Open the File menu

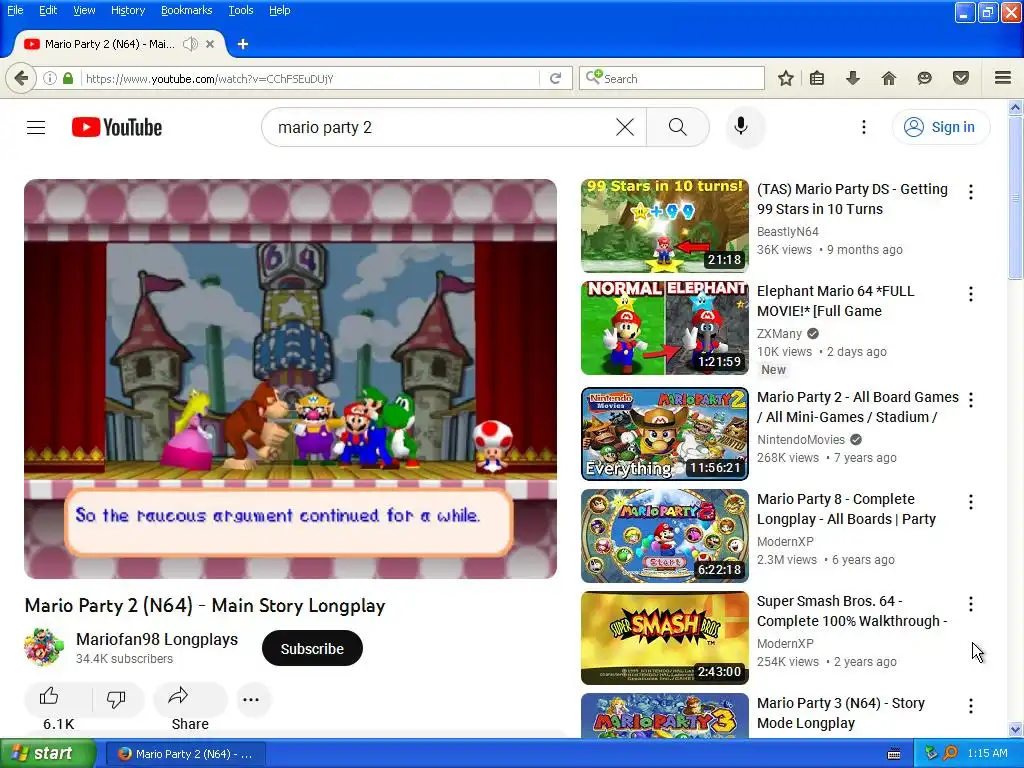click(x=15, y=10)
